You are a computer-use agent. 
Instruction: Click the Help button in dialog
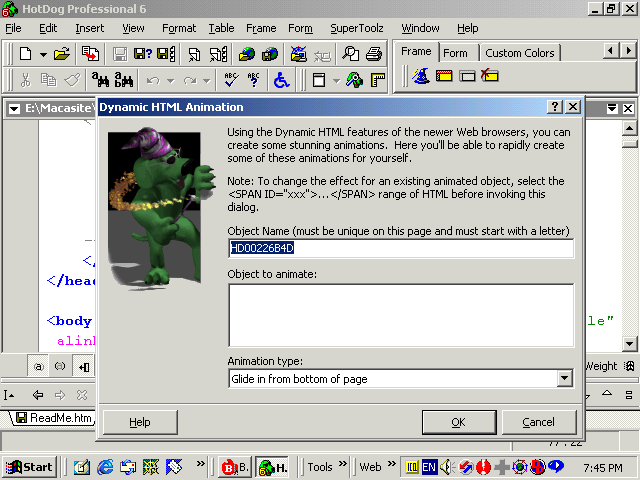pos(140,422)
